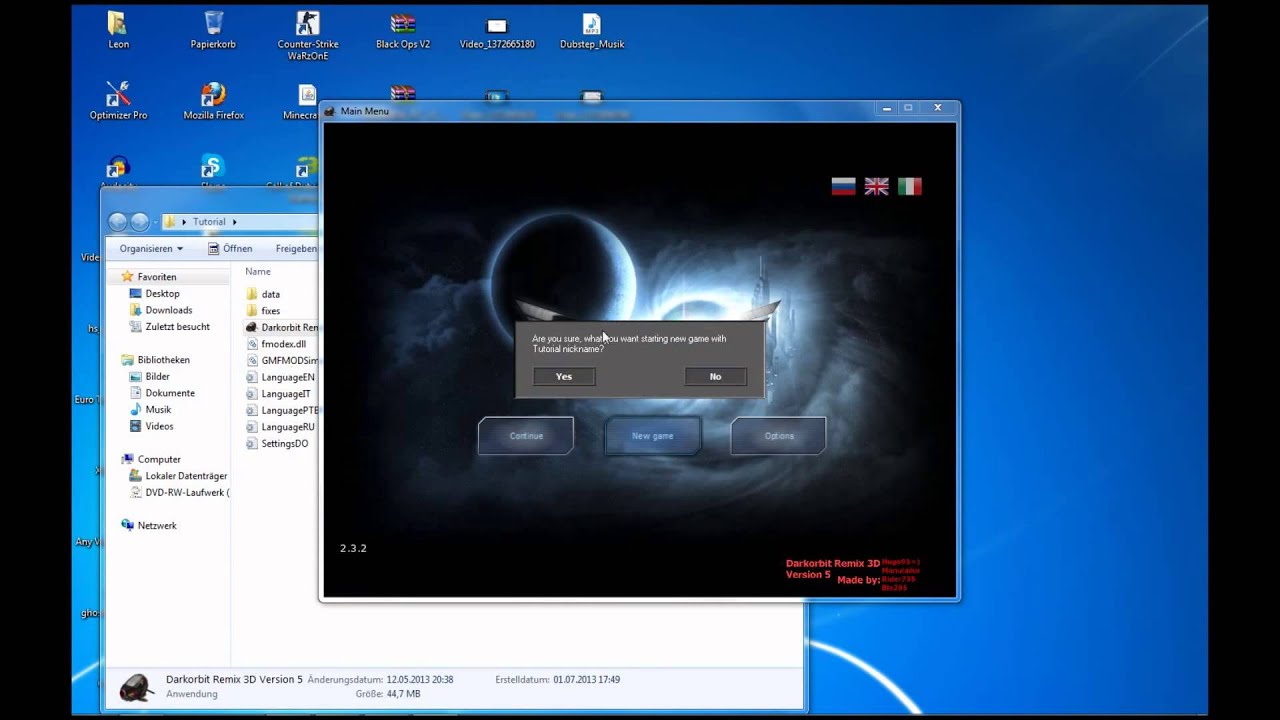The width and height of the screenshot is (1280, 720).
Task: Expand the breadcrumb arrow after Tutorial
Action: tap(235, 222)
